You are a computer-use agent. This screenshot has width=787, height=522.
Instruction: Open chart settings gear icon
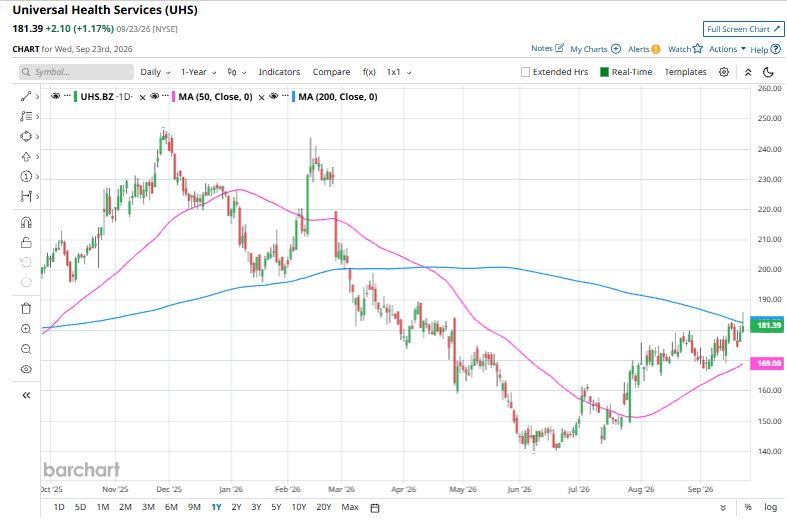click(x=724, y=72)
